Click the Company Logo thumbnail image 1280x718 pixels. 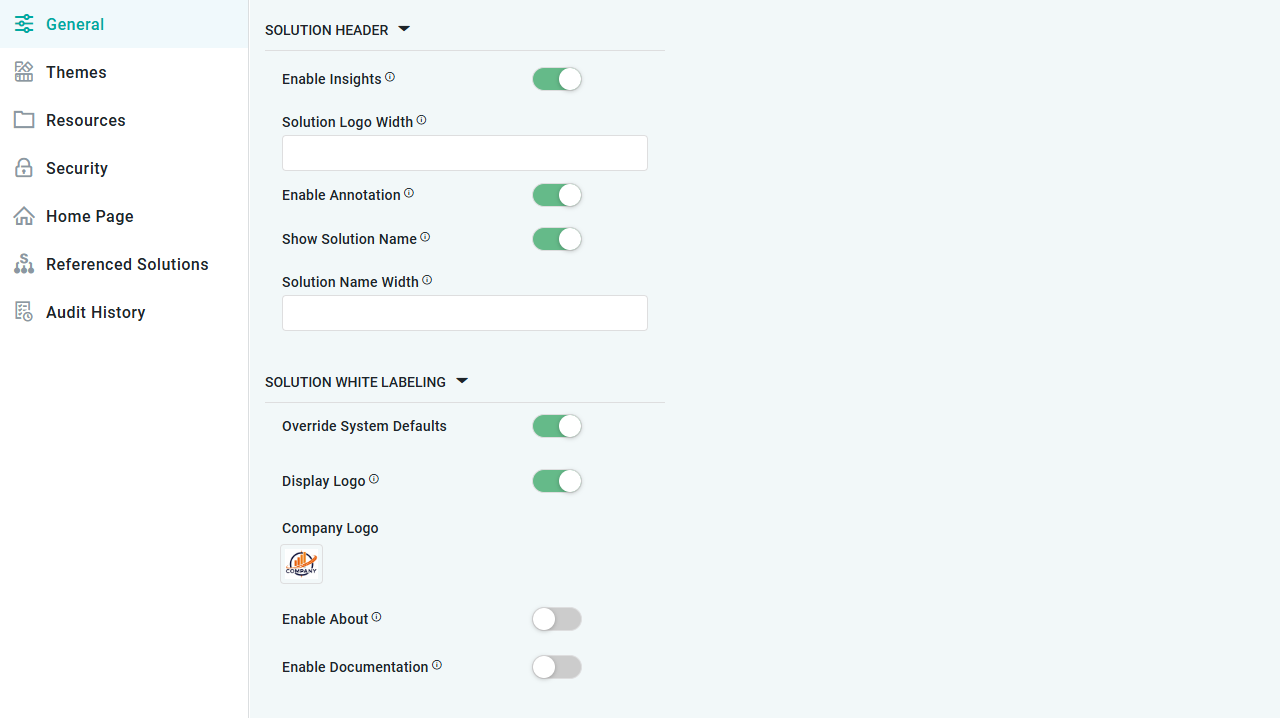pyautogui.click(x=301, y=564)
